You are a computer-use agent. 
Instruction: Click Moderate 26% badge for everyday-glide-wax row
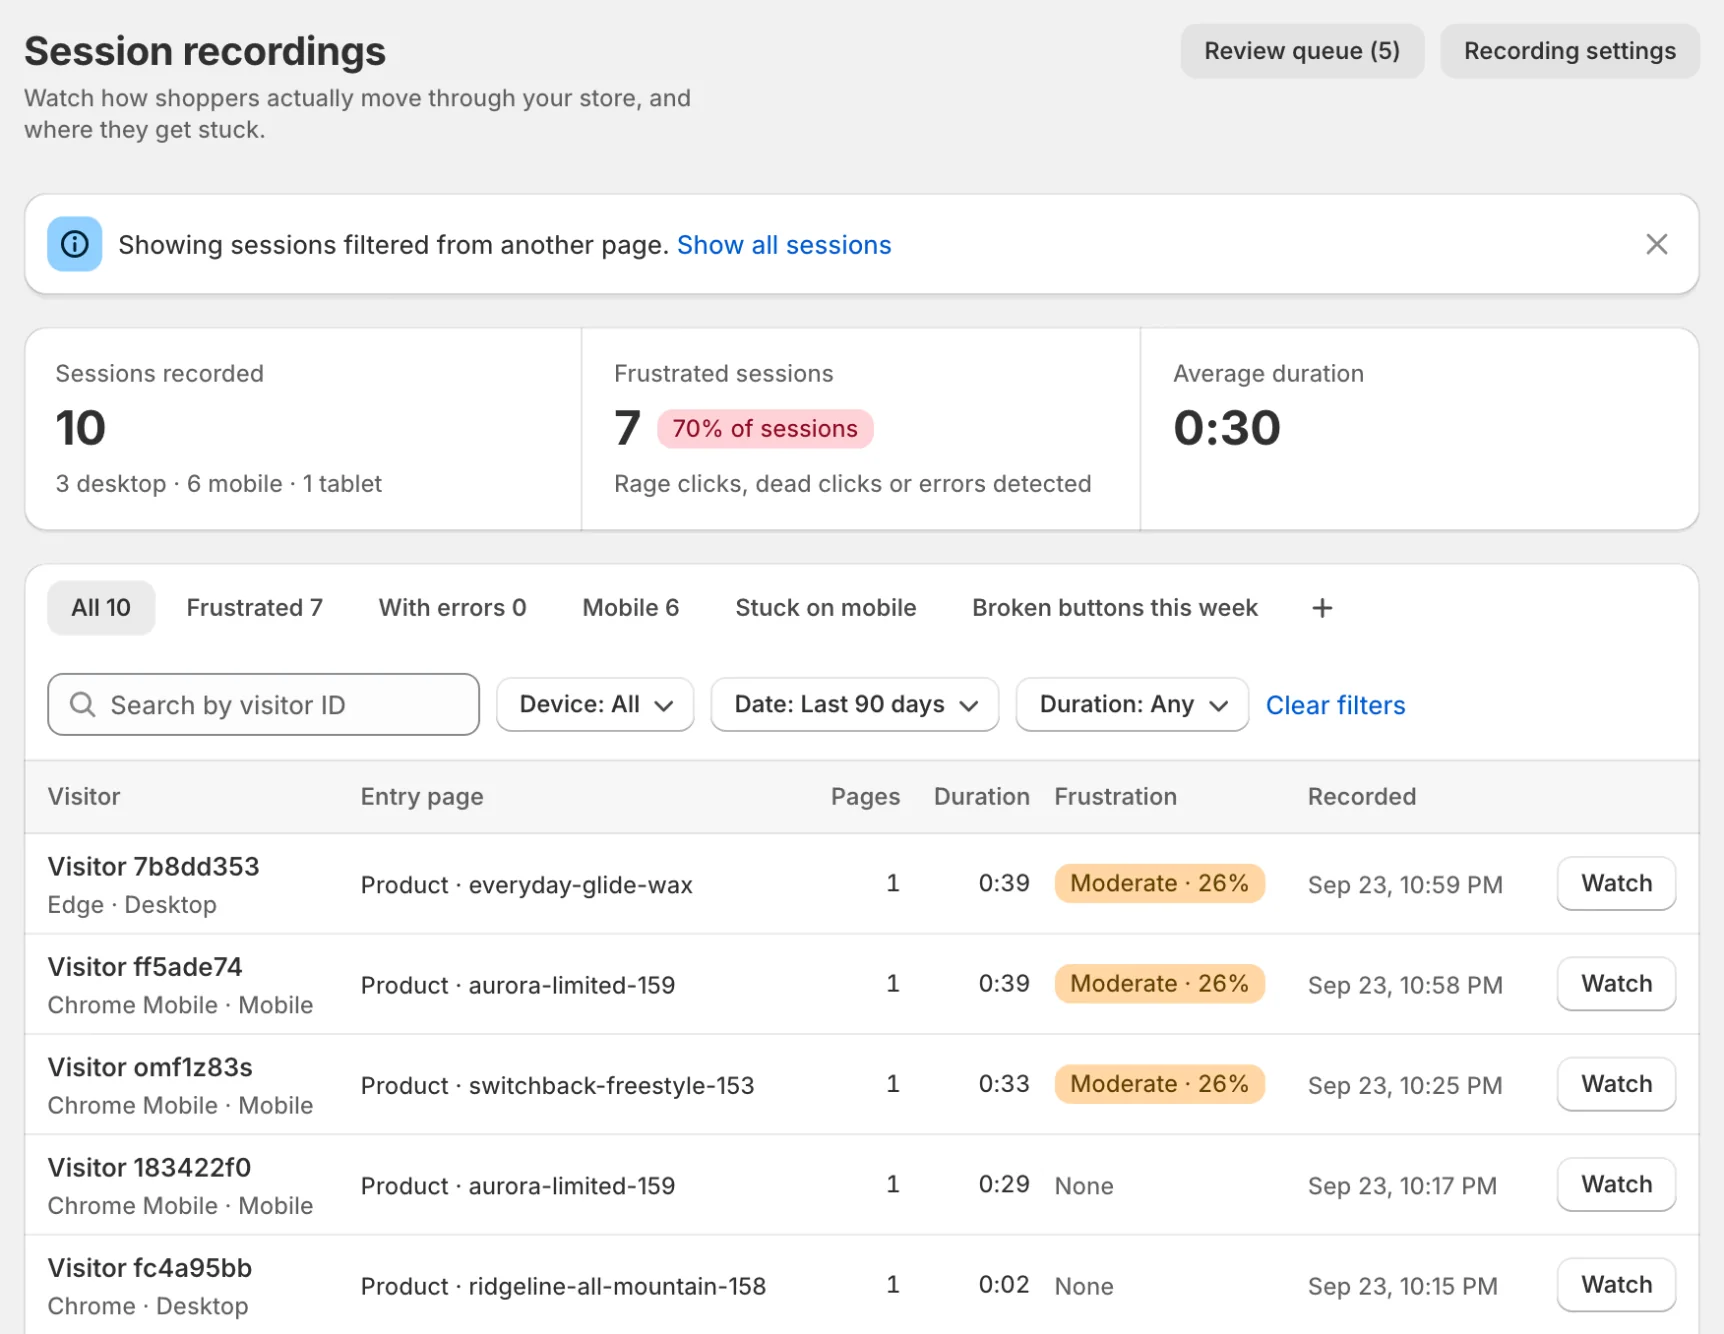pyautogui.click(x=1159, y=884)
